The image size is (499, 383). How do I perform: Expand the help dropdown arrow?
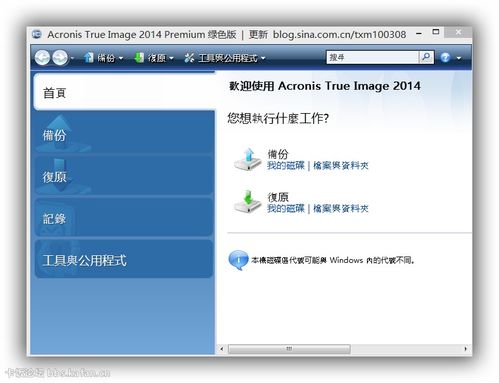coord(459,58)
